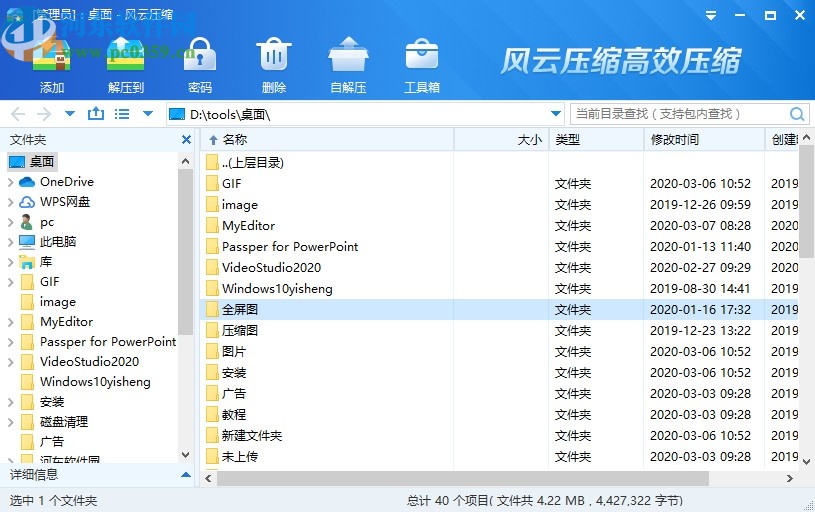Click the magnifier search icon

[x=797, y=114]
